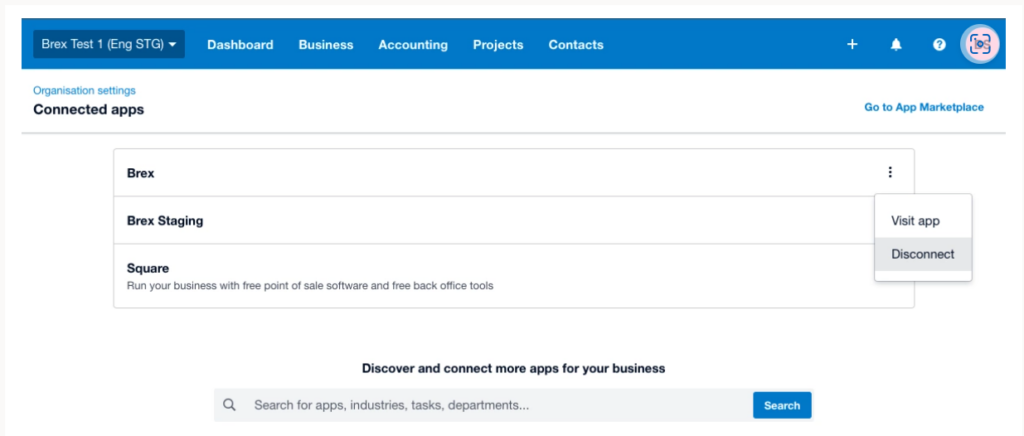
Task: Open the user profile avatar
Action: click(980, 44)
